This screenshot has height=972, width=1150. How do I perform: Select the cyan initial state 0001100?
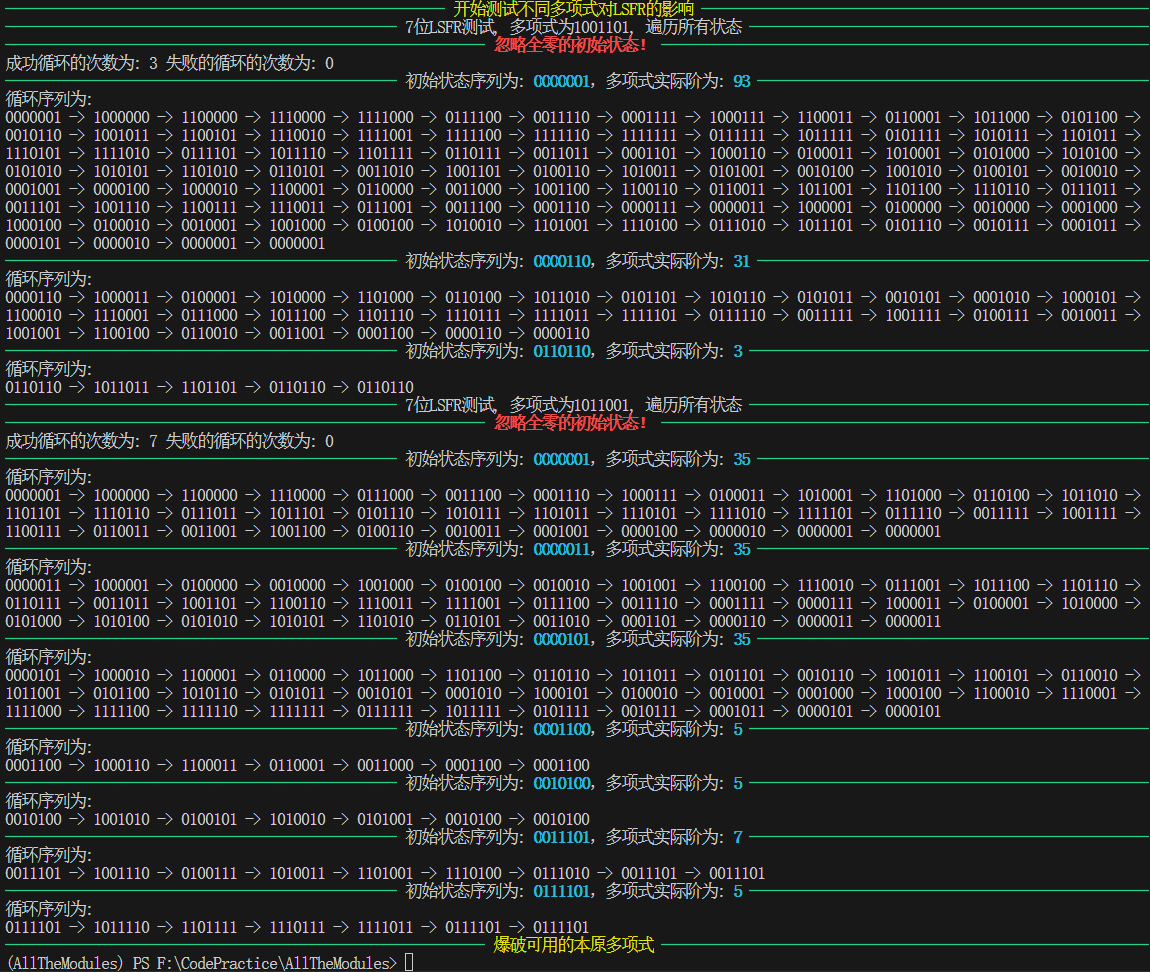pyautogui.click(x=561, y=729)
